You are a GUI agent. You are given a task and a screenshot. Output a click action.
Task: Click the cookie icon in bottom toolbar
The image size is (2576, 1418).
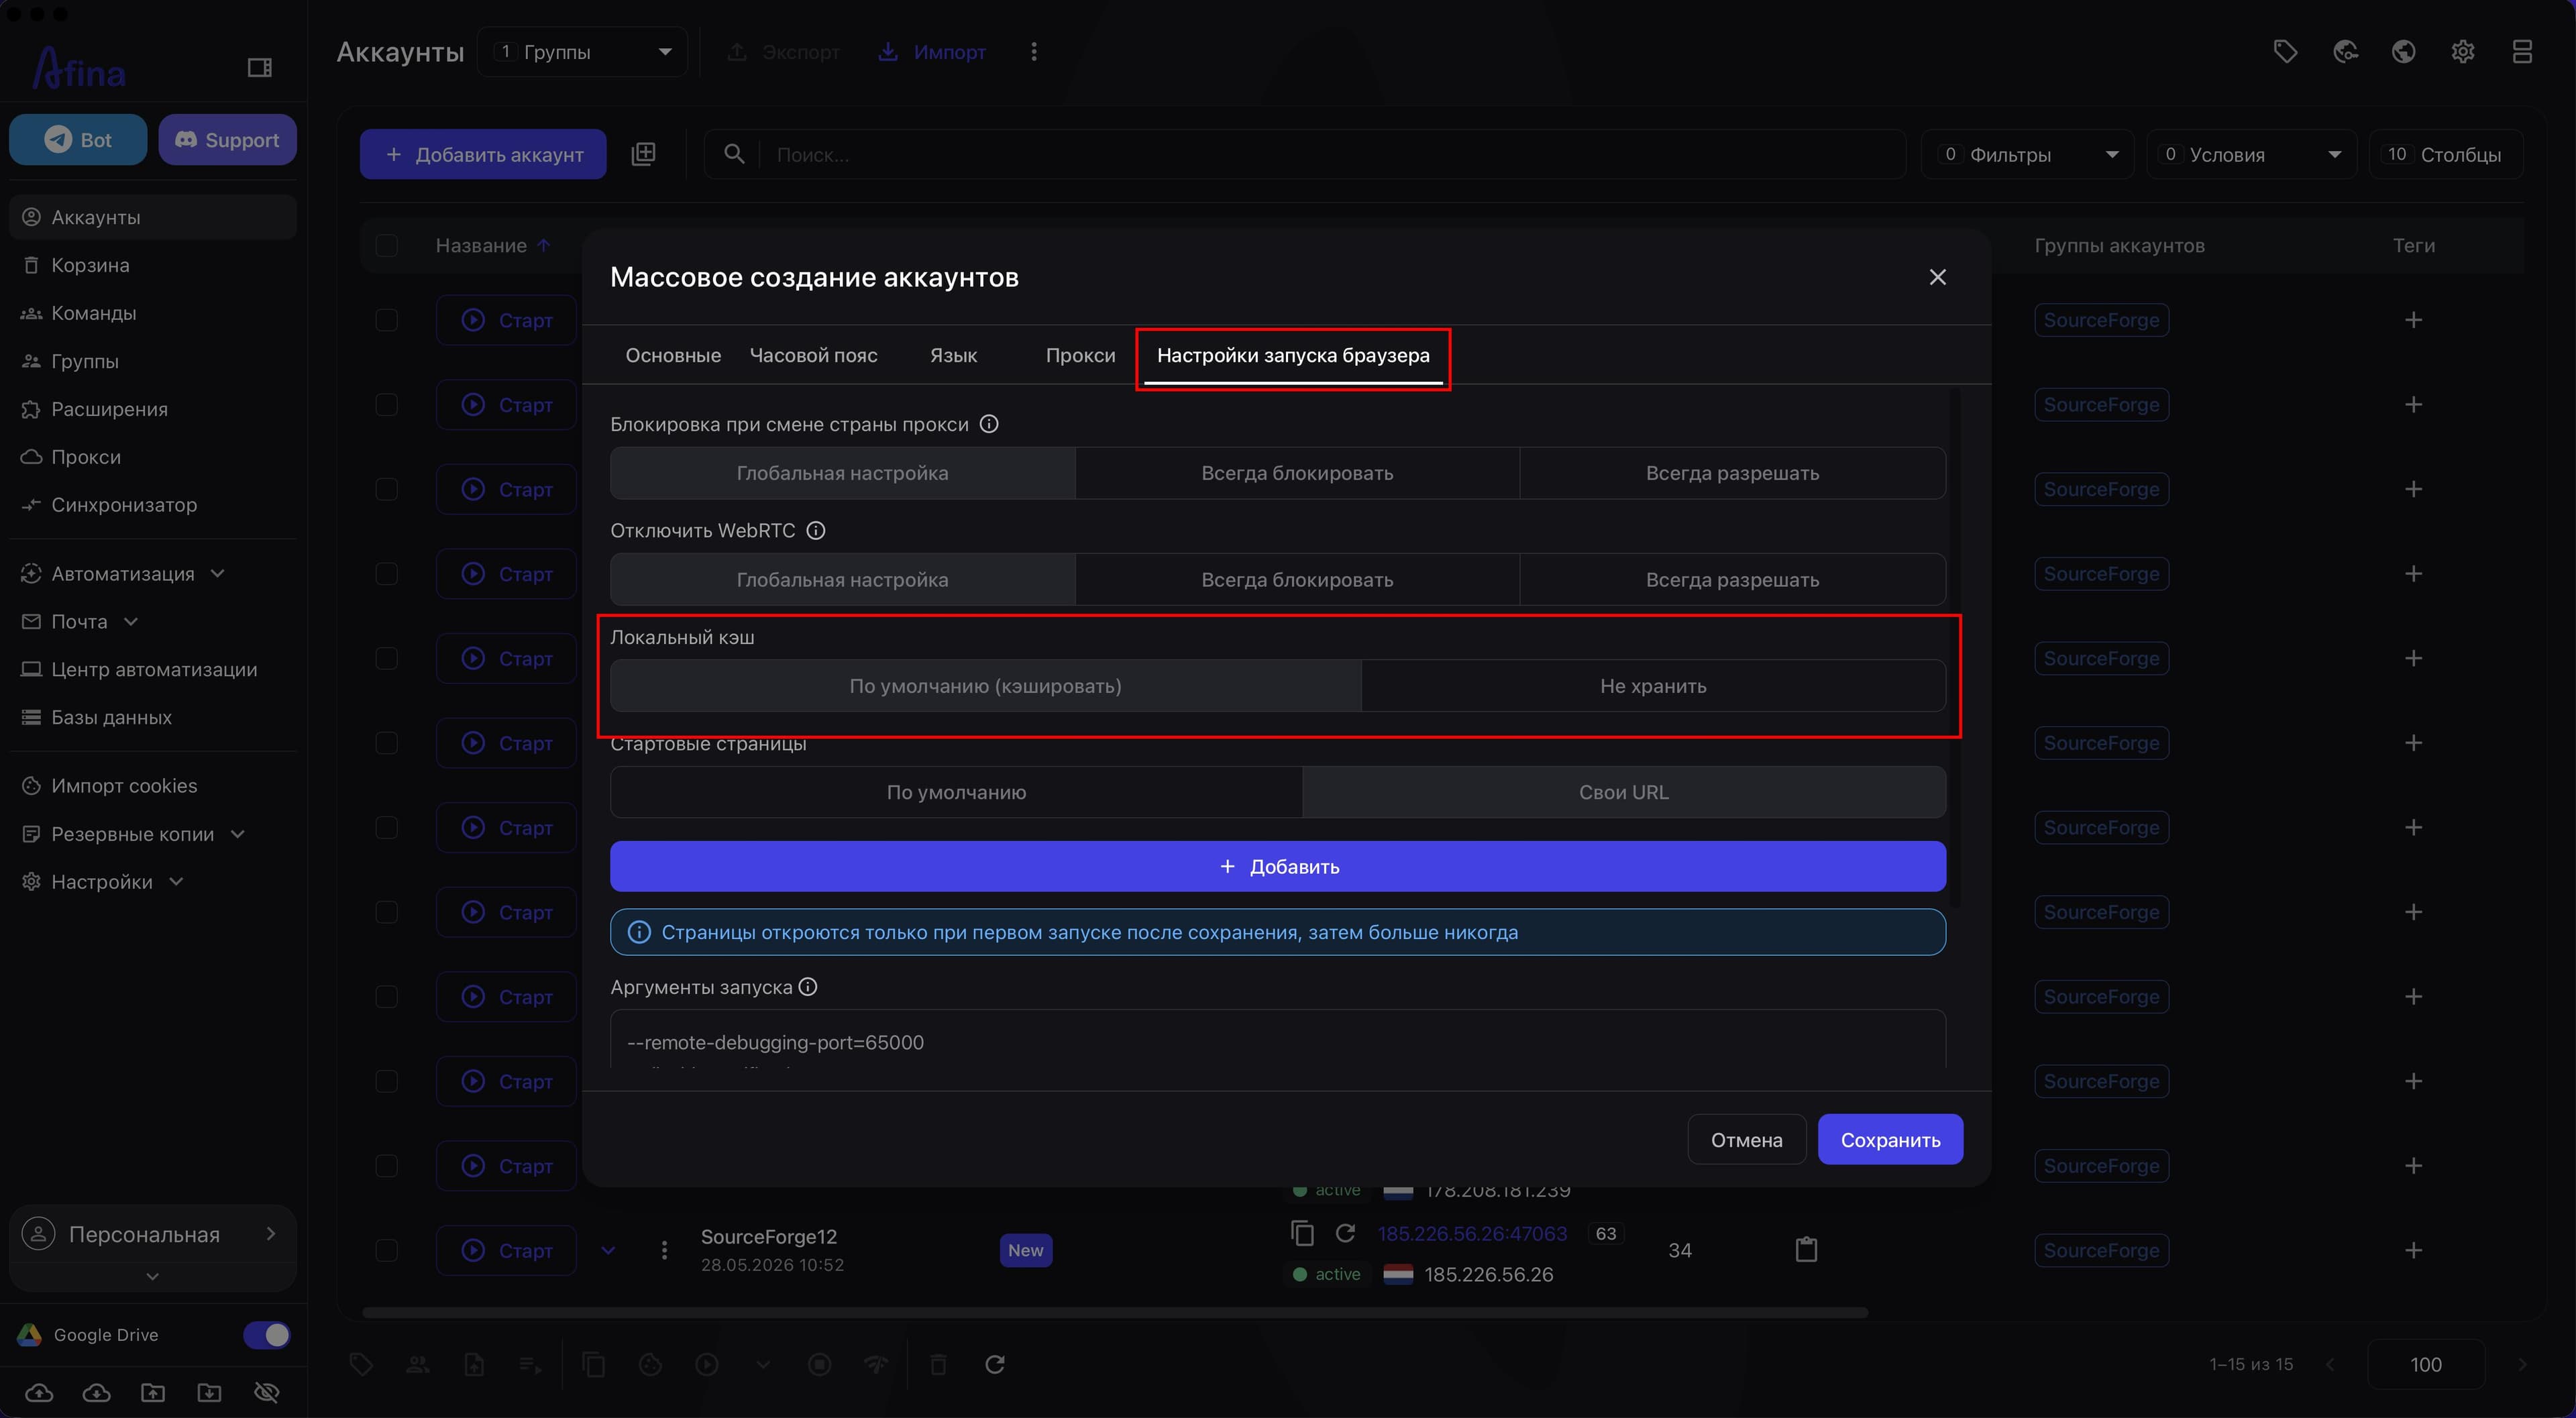(x=650, y=1364)
